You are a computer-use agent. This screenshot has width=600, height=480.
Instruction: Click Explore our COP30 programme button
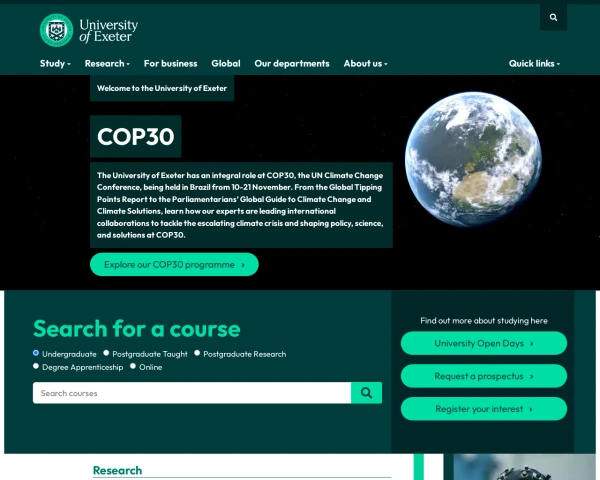[174, 264]
